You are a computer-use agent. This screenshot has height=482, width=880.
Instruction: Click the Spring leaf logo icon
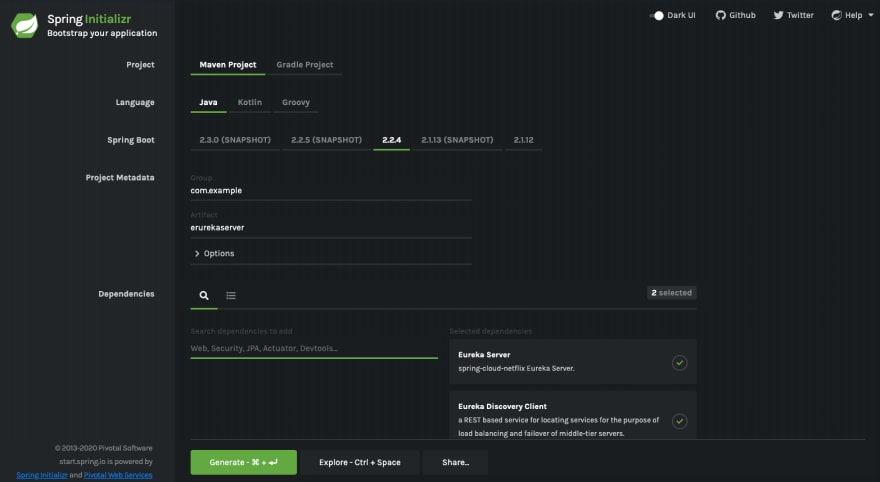tap(25, 25)
